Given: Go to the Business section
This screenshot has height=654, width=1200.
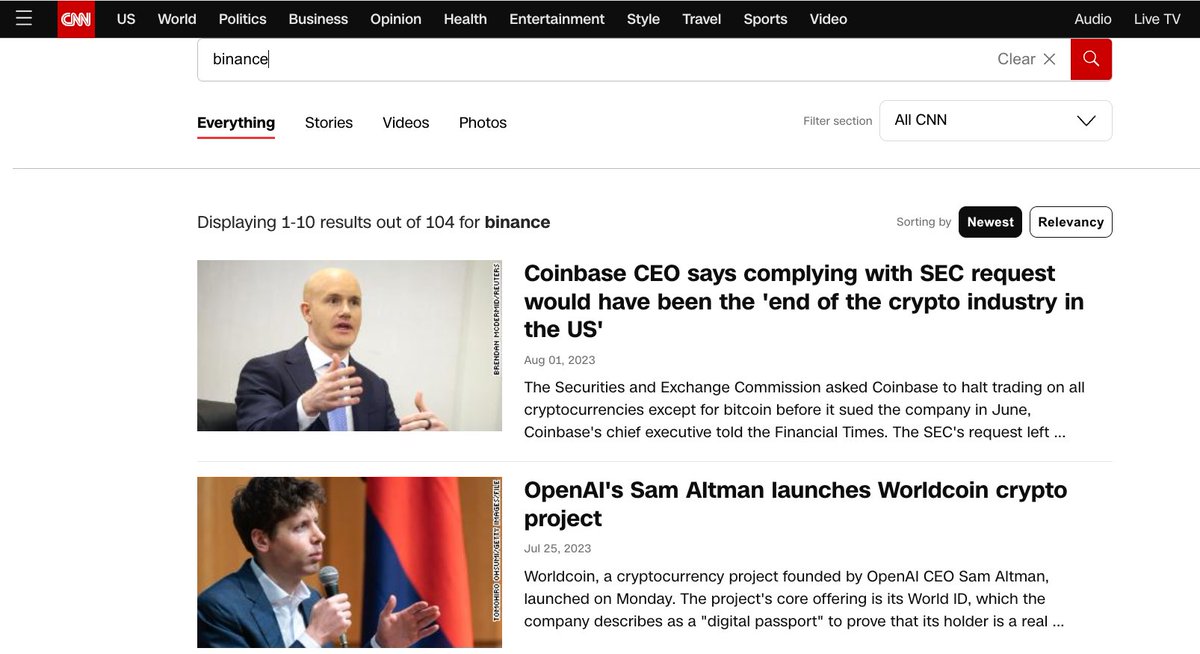Looking at the screenshot, I should pos(319,19).
